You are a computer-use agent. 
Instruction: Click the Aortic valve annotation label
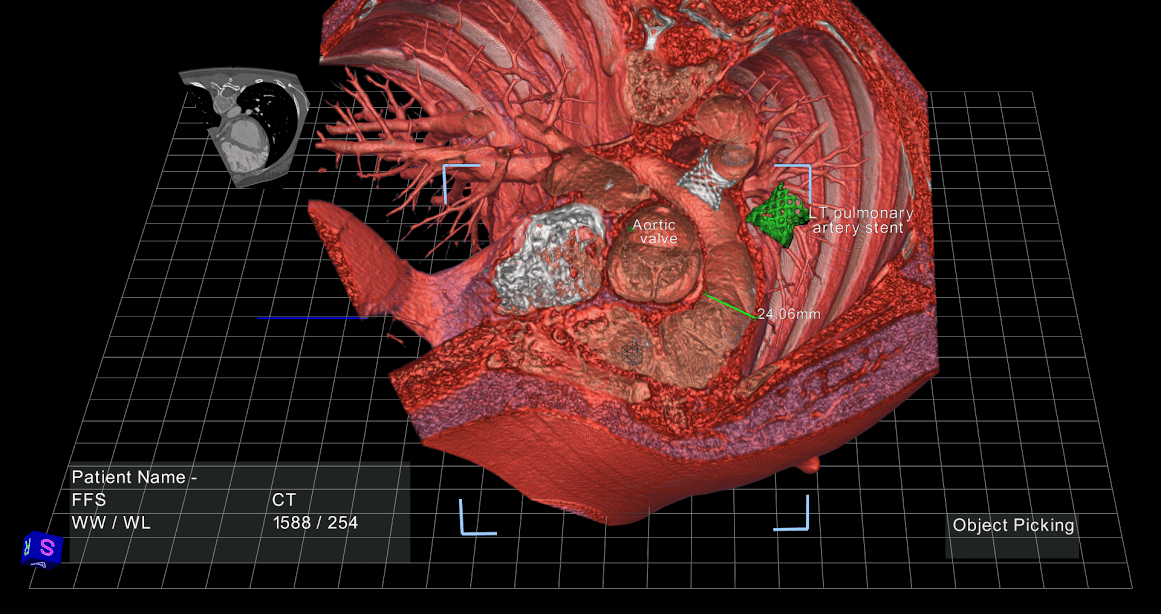tap(655, 231)
